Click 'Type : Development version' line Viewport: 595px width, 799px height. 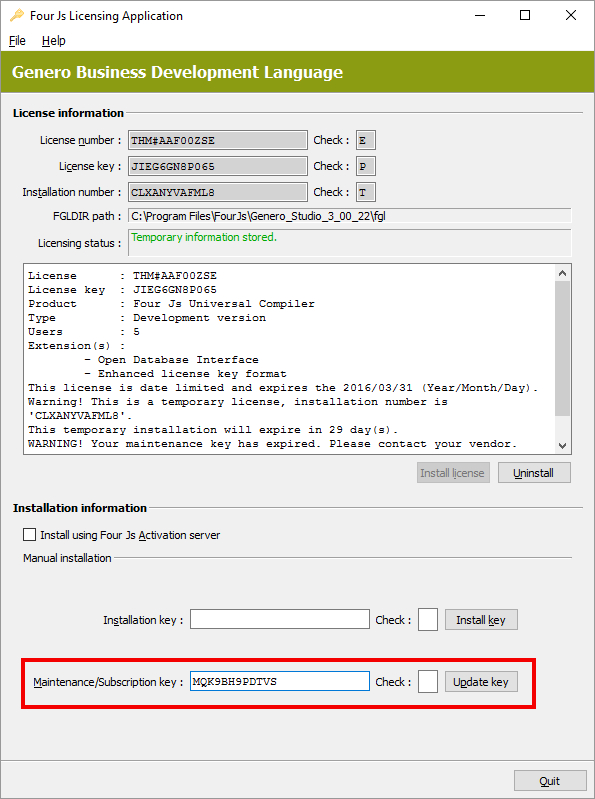[x=147, y=318]
